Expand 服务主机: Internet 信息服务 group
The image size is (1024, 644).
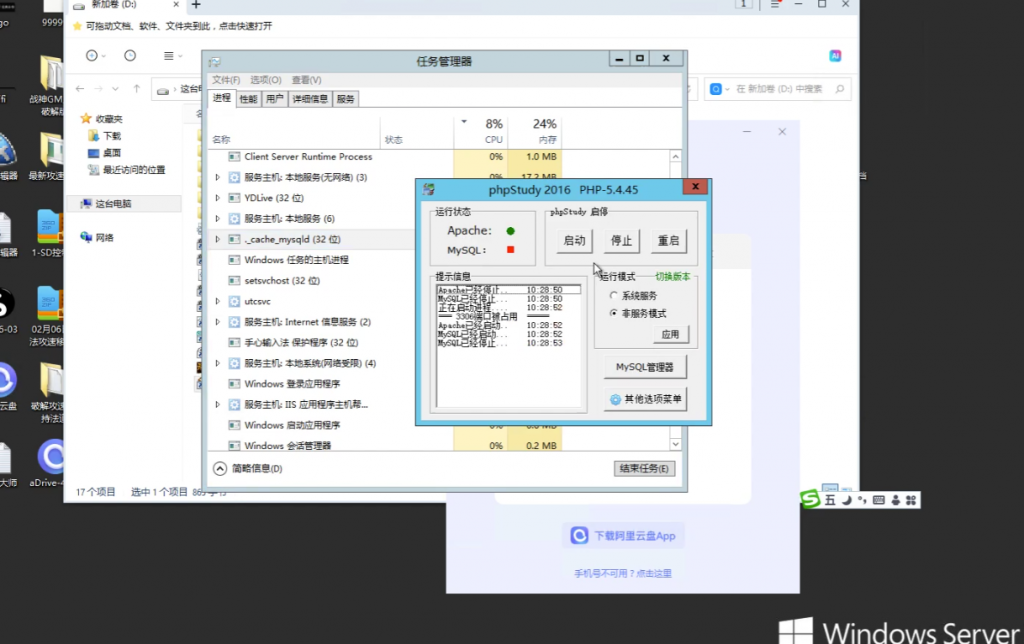click(218, 322)
